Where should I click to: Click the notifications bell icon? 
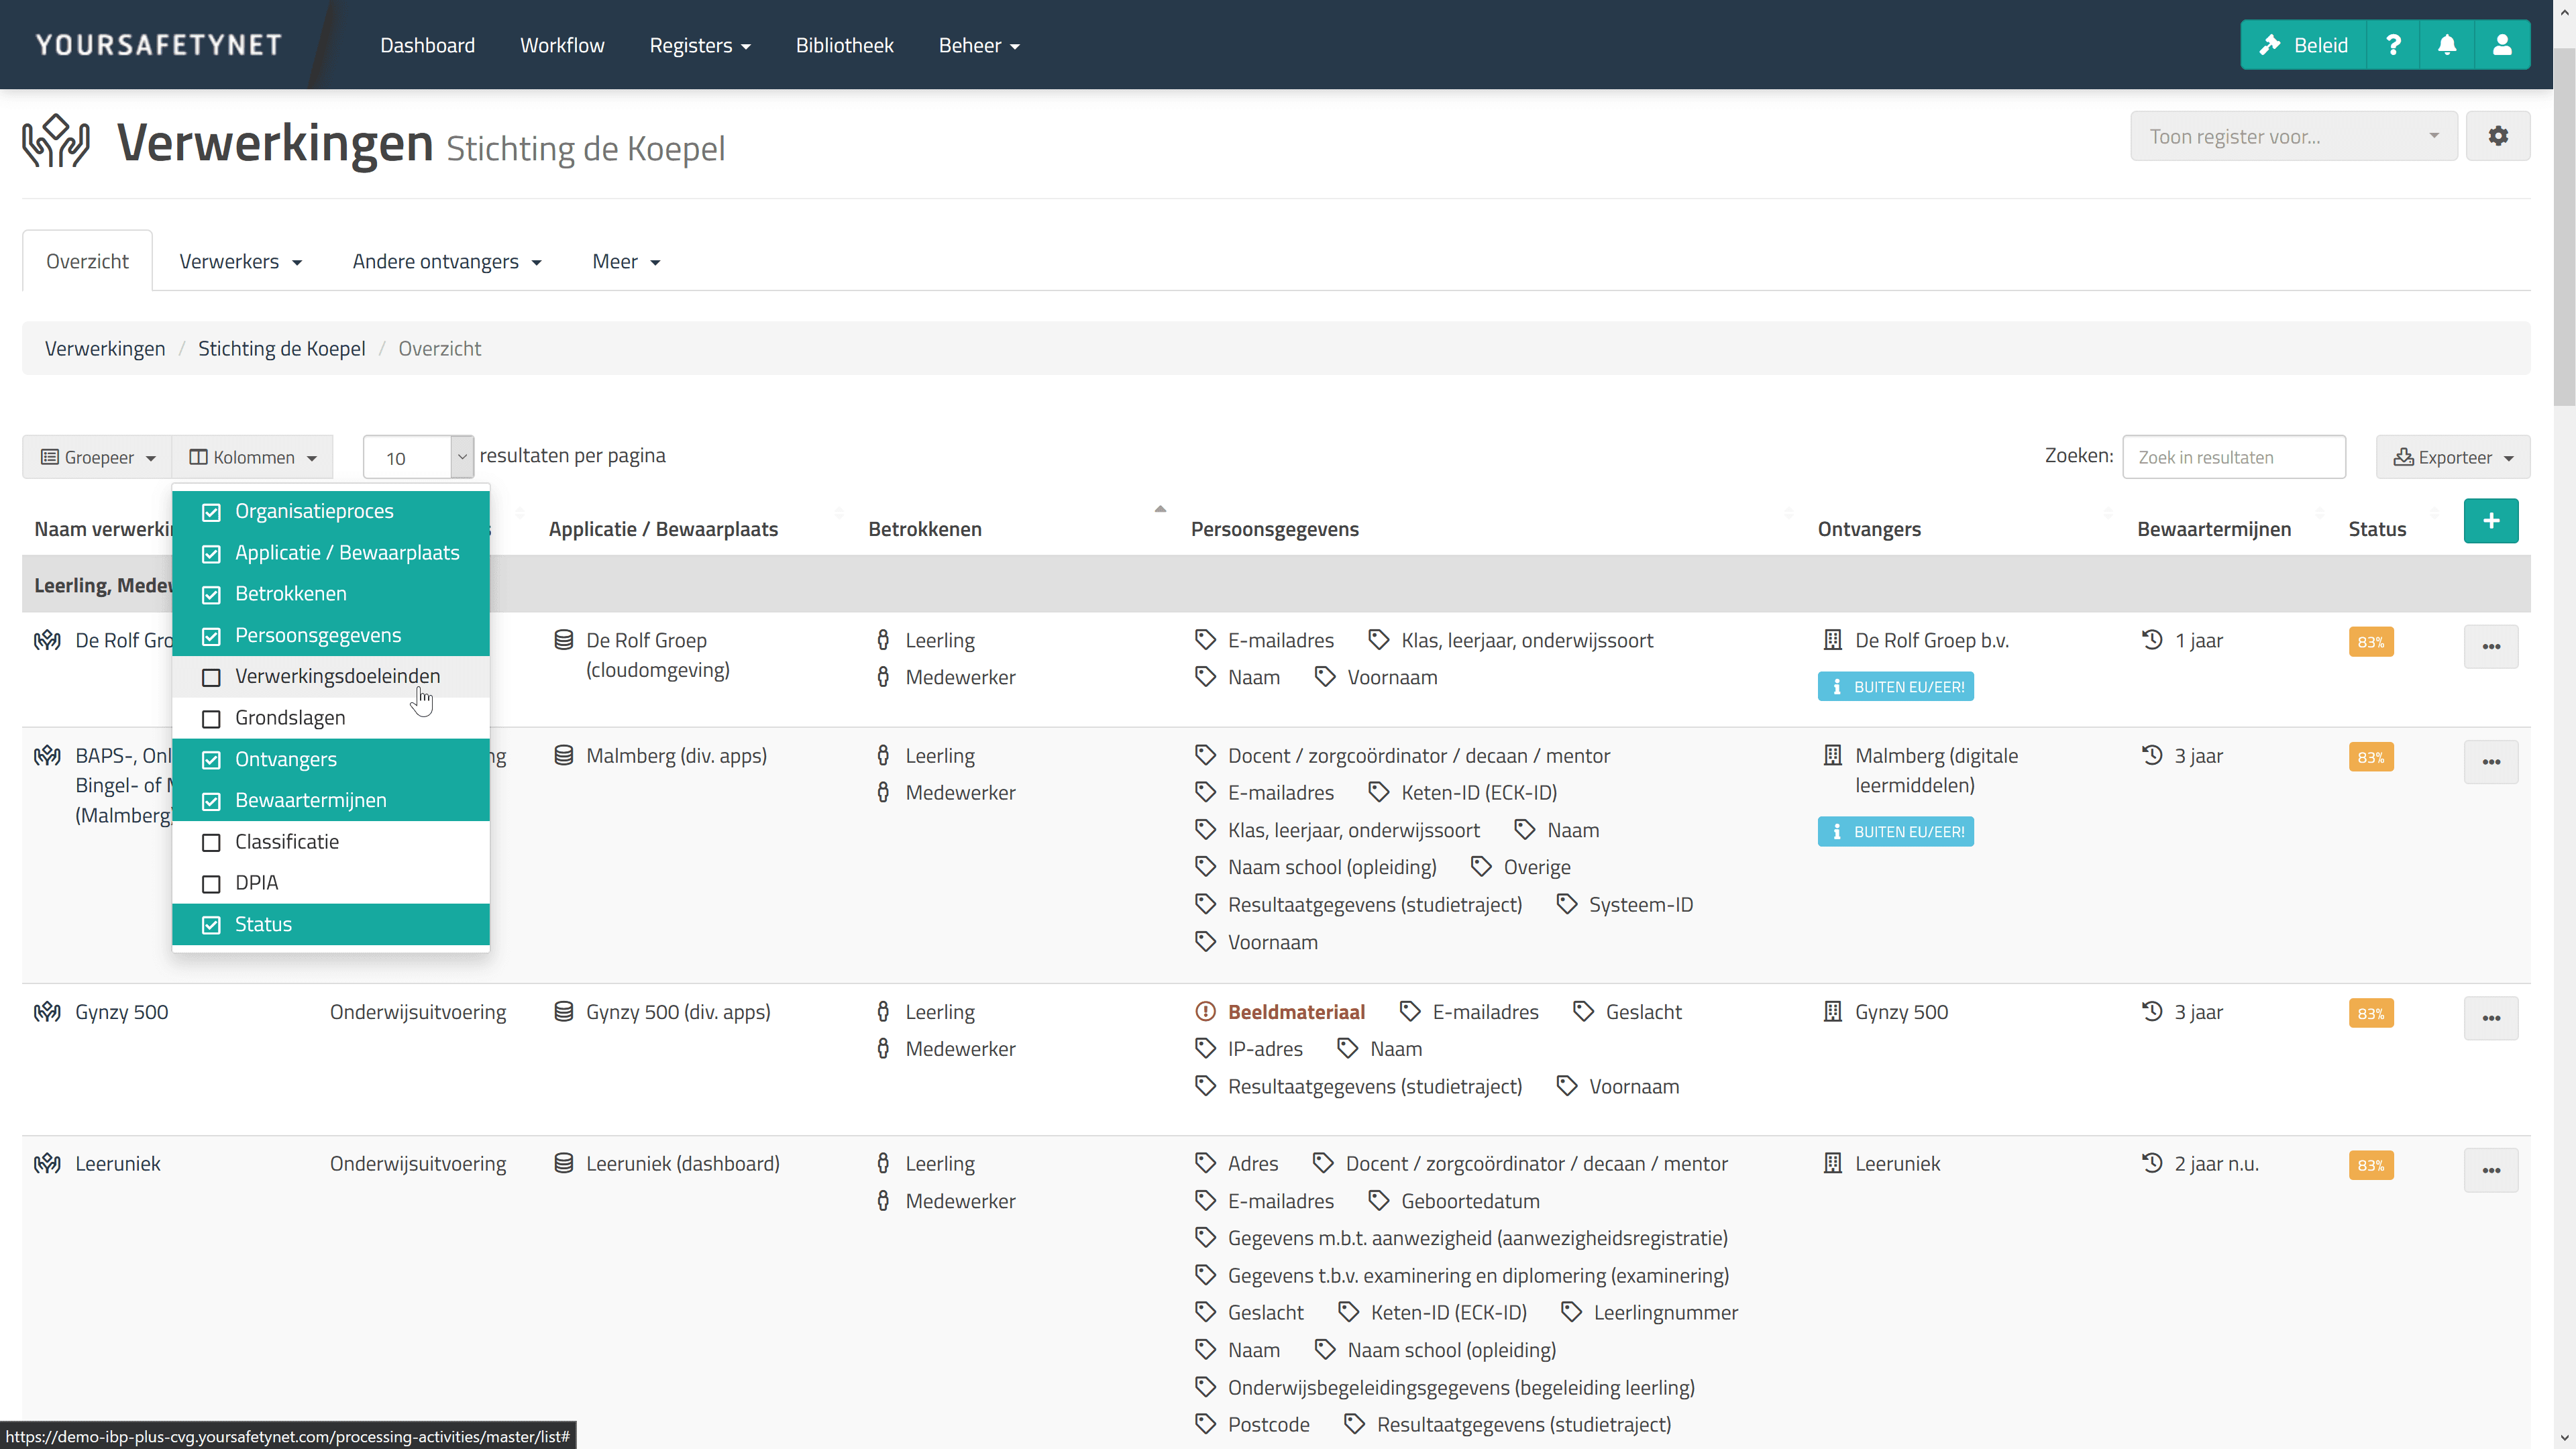(2447, 45)
